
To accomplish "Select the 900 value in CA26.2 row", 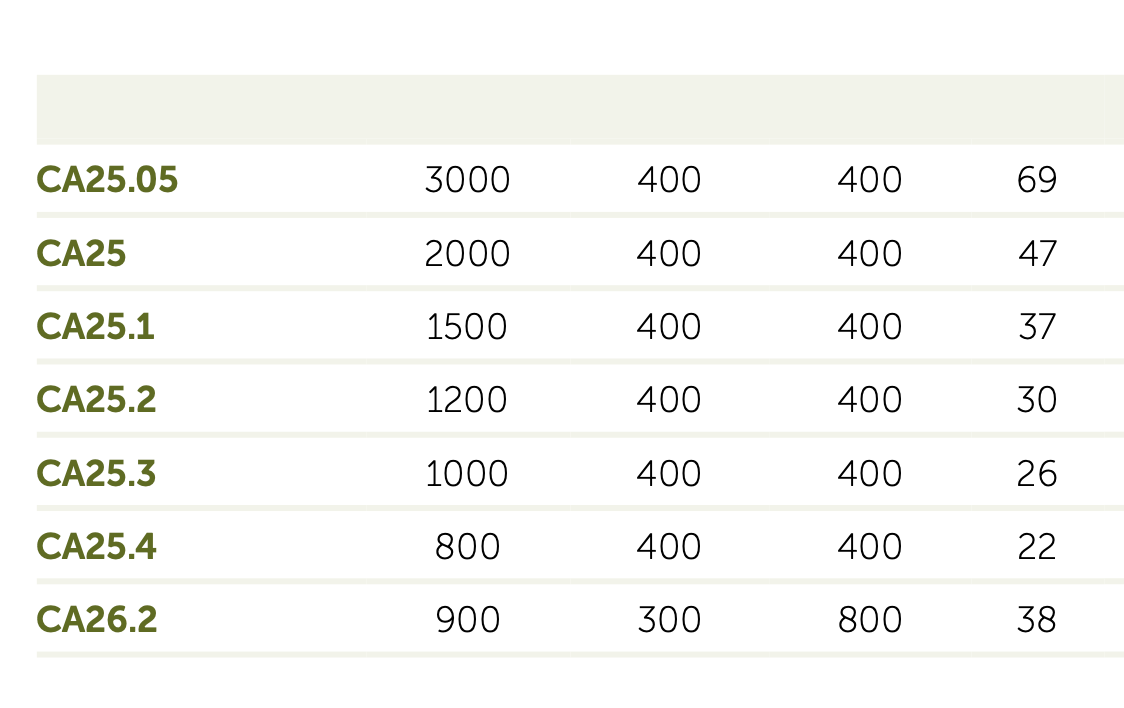I will (x=467, y=620).
